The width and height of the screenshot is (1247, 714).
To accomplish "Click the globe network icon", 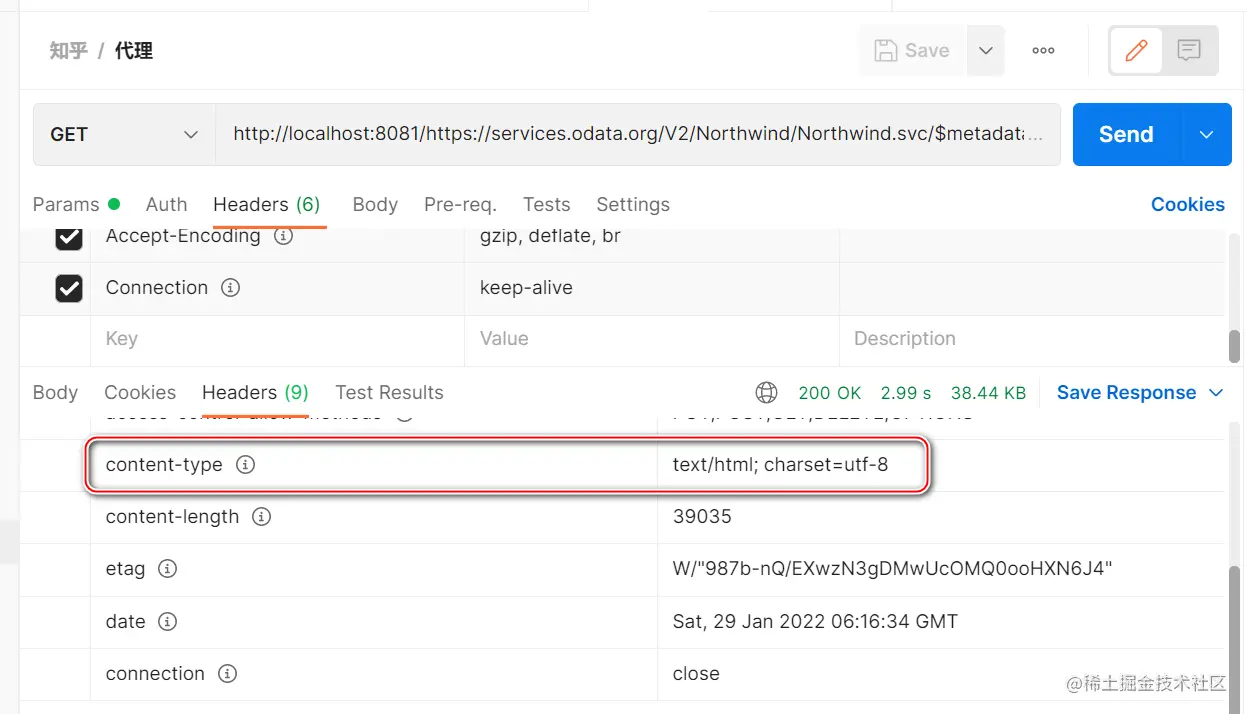I will [767, 393].
